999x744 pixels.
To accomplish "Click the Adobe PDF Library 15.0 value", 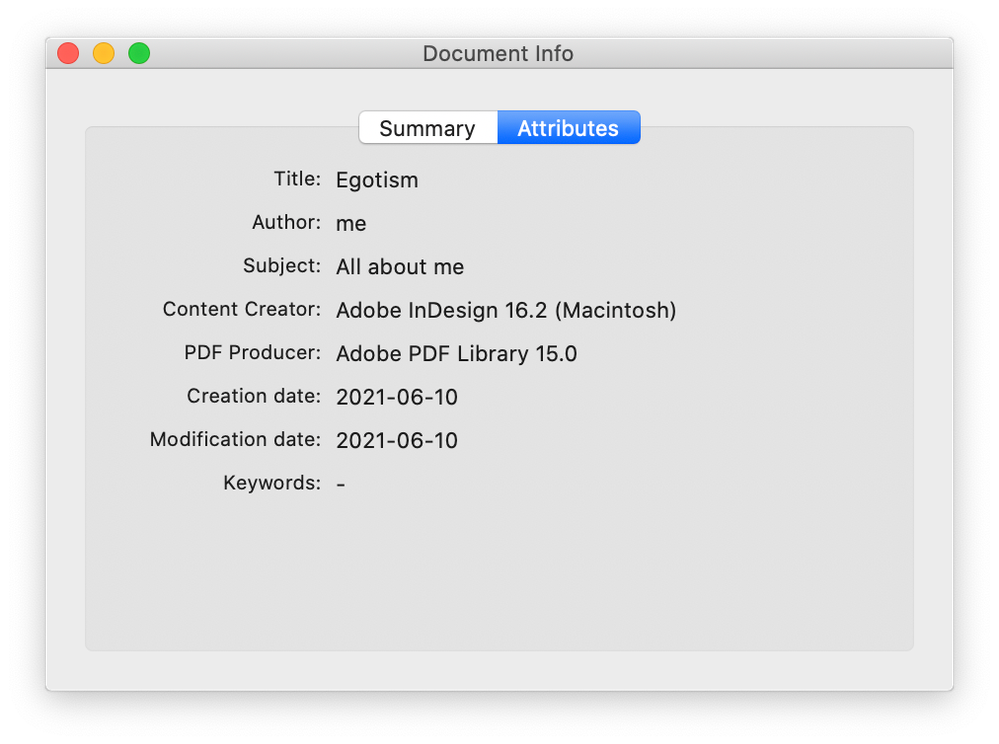I will coord(456,353).
